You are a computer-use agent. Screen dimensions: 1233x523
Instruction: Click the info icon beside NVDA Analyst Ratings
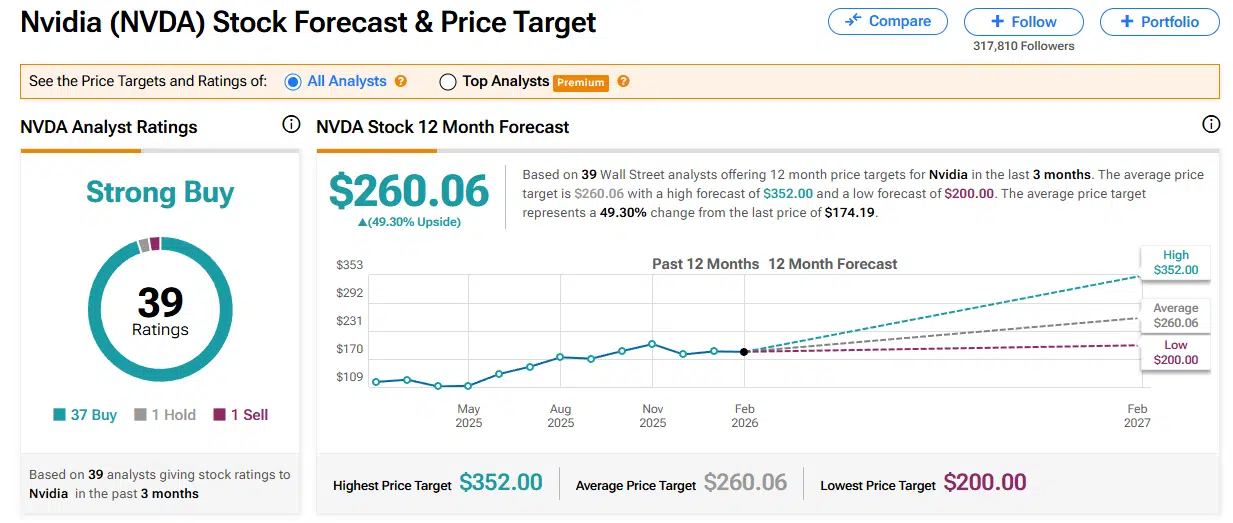291,125
